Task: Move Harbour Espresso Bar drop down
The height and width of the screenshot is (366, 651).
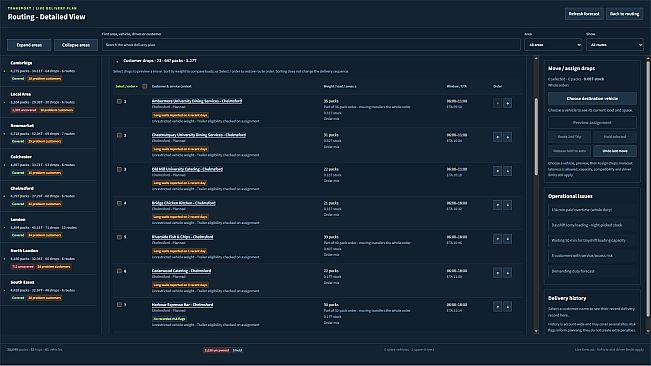Action: 507,307
